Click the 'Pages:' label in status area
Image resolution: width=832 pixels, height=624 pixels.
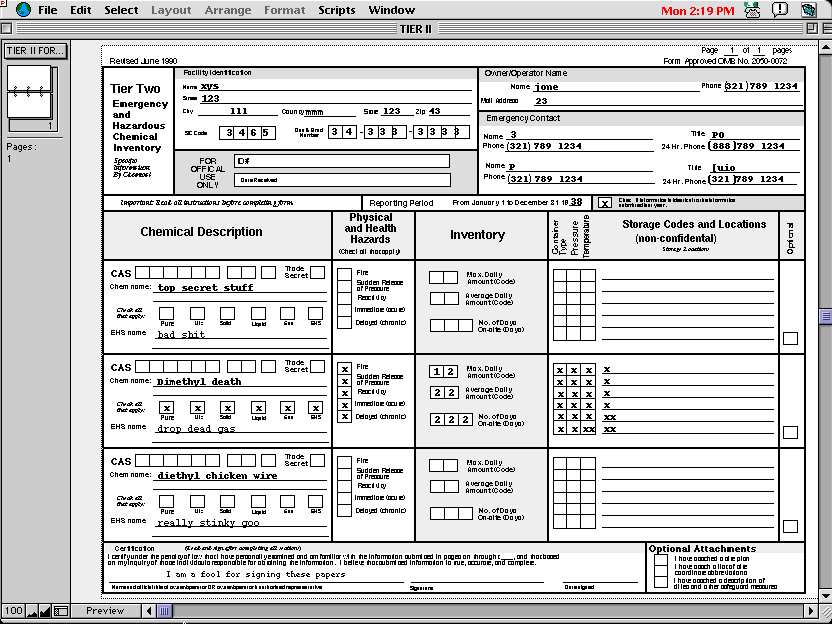pyautogui.click(x=21, y=147)
